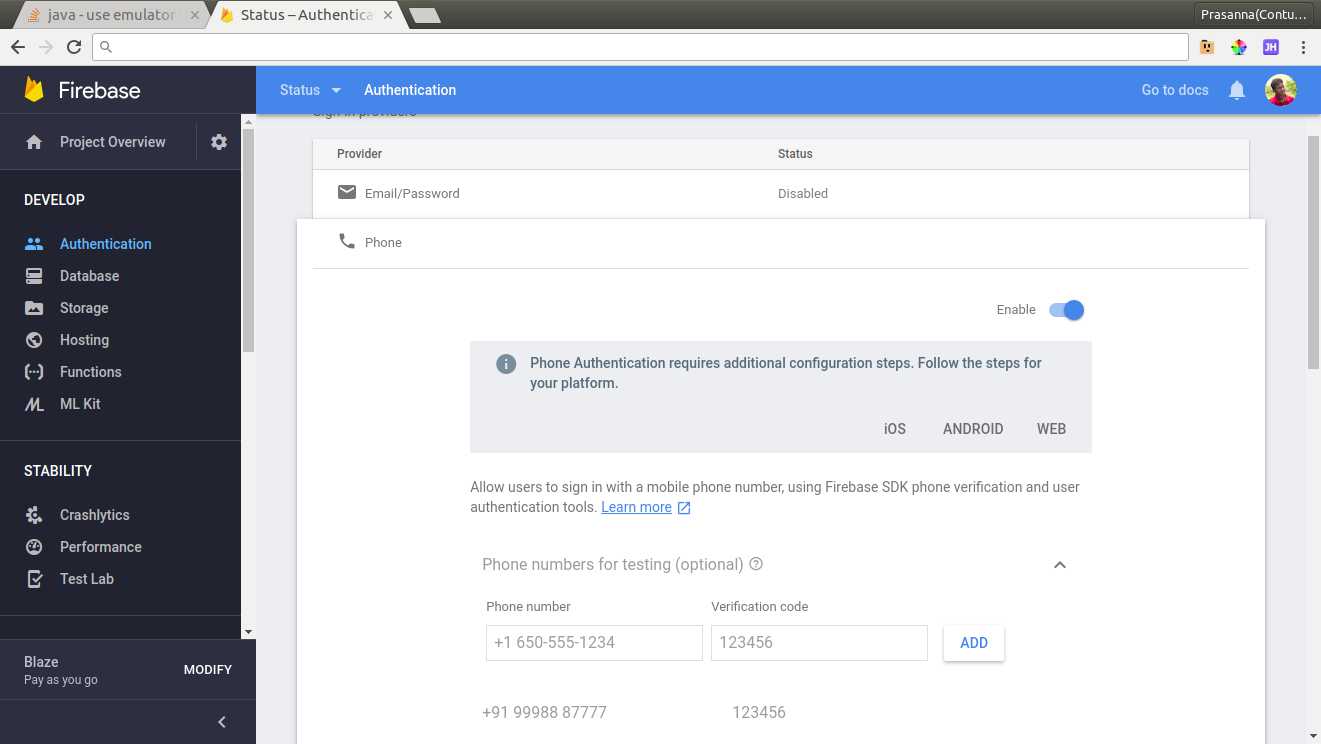Image resolution: width=1321 pixels, height=744 pixels.
Task: Open notifications bell in header
Action: (1237, 90)
